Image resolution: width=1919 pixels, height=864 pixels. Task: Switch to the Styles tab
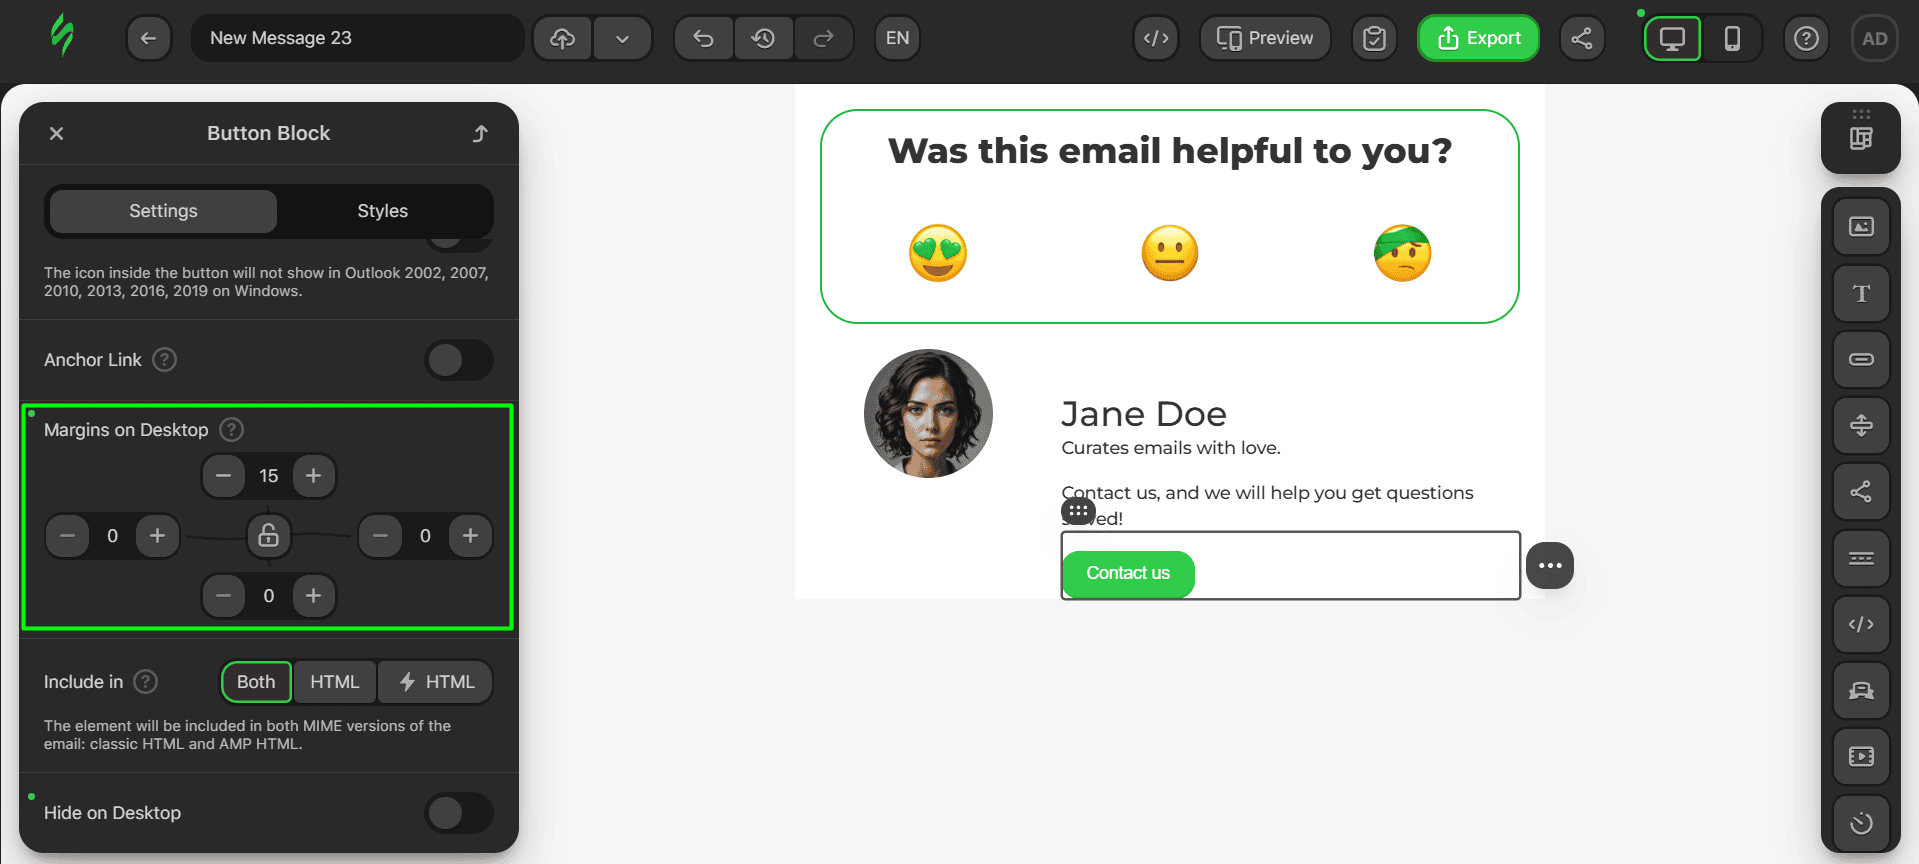(x=382, y=211)
